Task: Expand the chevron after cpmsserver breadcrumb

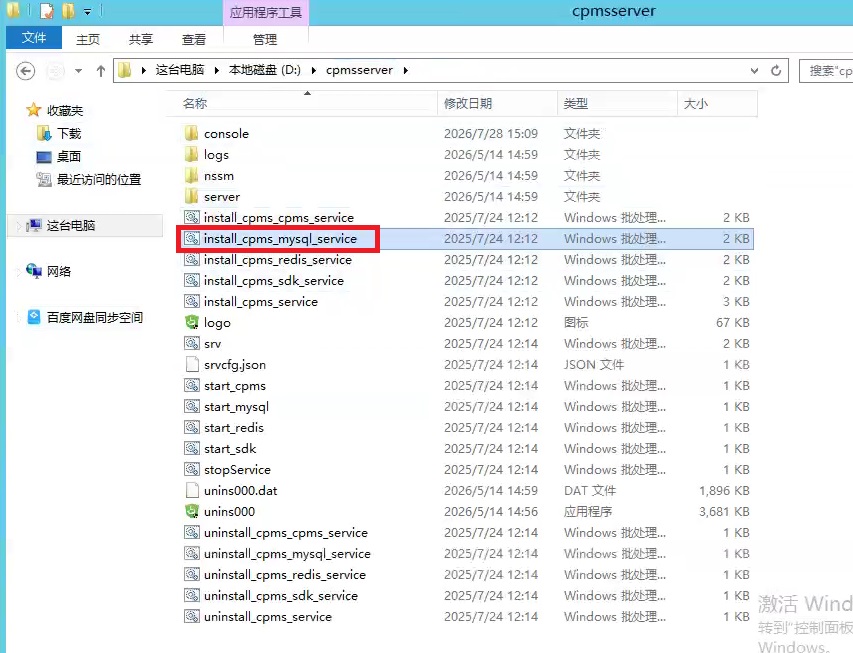Action: [406, 70]
